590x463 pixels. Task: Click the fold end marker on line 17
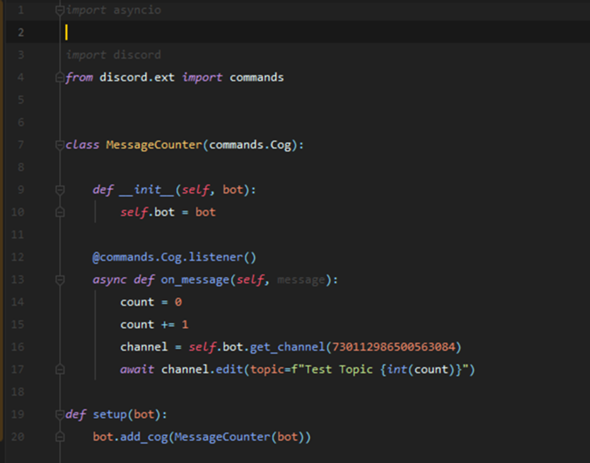(x=60, y=369)
